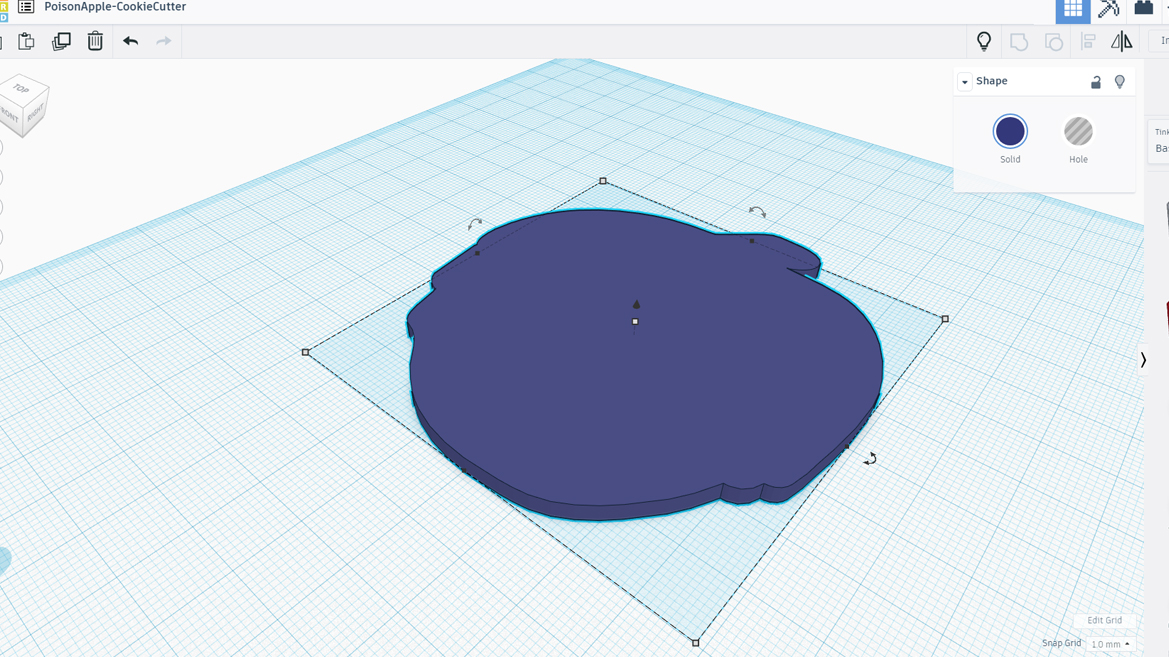Expand the right shapes panel chevron
The width and height of the screenshot is (1169, 657).
coord(1143,360)
